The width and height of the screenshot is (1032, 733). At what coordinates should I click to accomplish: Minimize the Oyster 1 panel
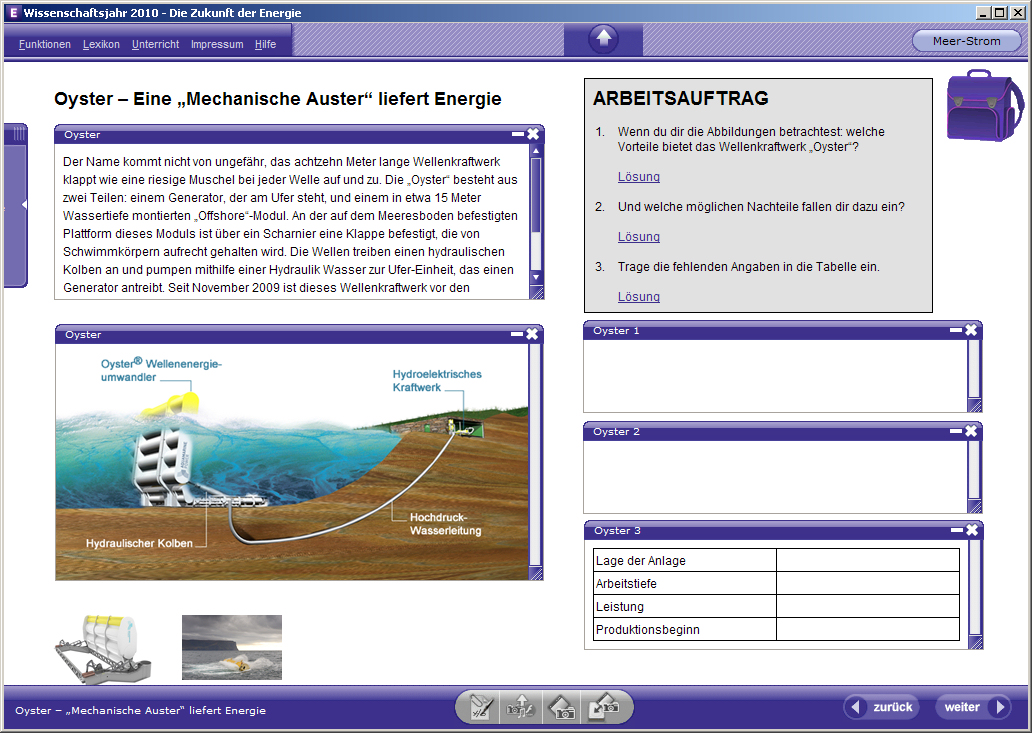[x=956, y=330]
